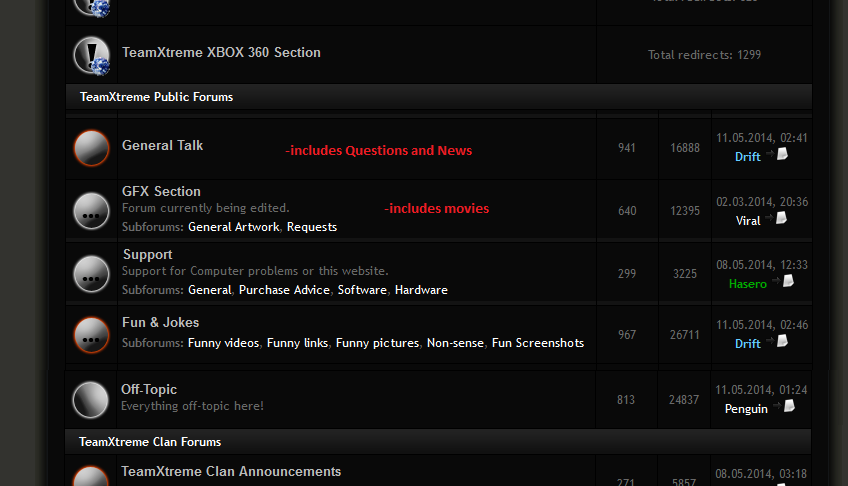Go to last post icon beside Hasero

click(x=784, y=281)
